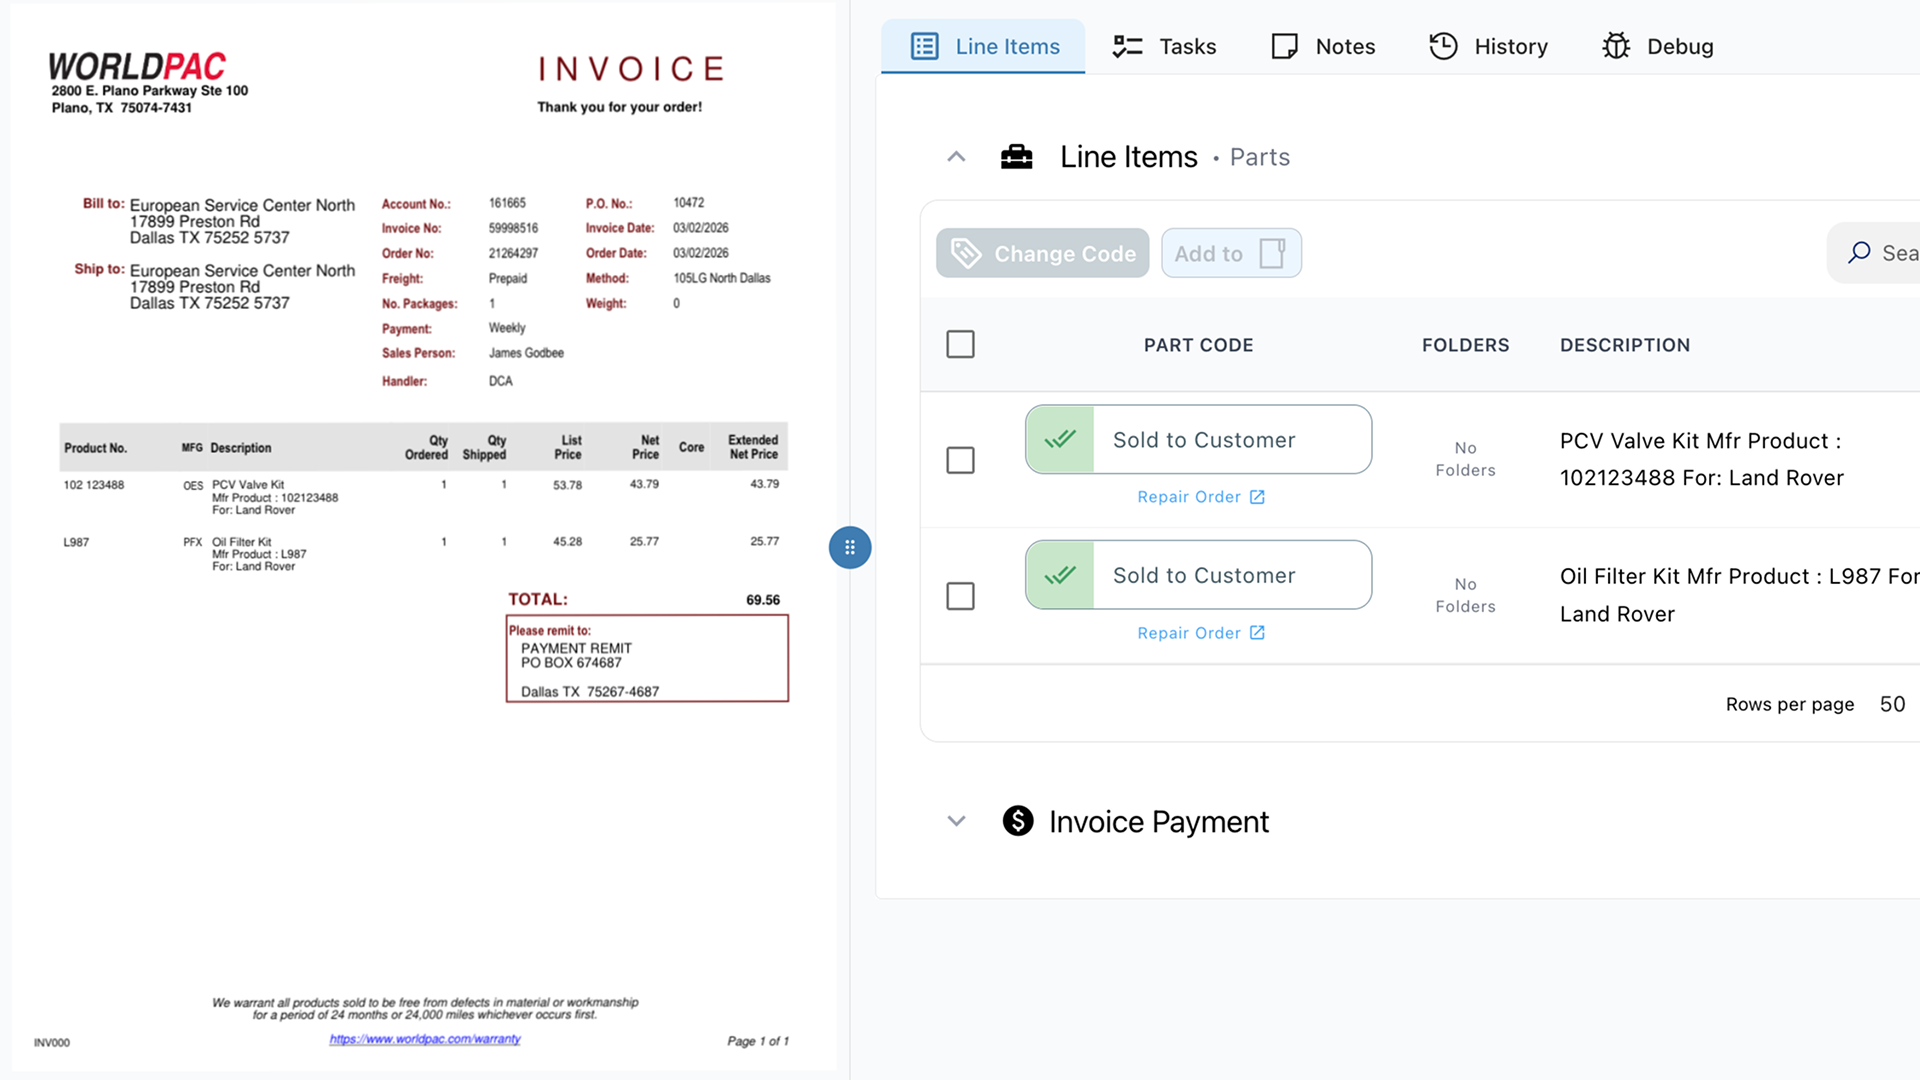Open the worldpac.com warranty link
1920x1080 pixels.
[424, 1039]
